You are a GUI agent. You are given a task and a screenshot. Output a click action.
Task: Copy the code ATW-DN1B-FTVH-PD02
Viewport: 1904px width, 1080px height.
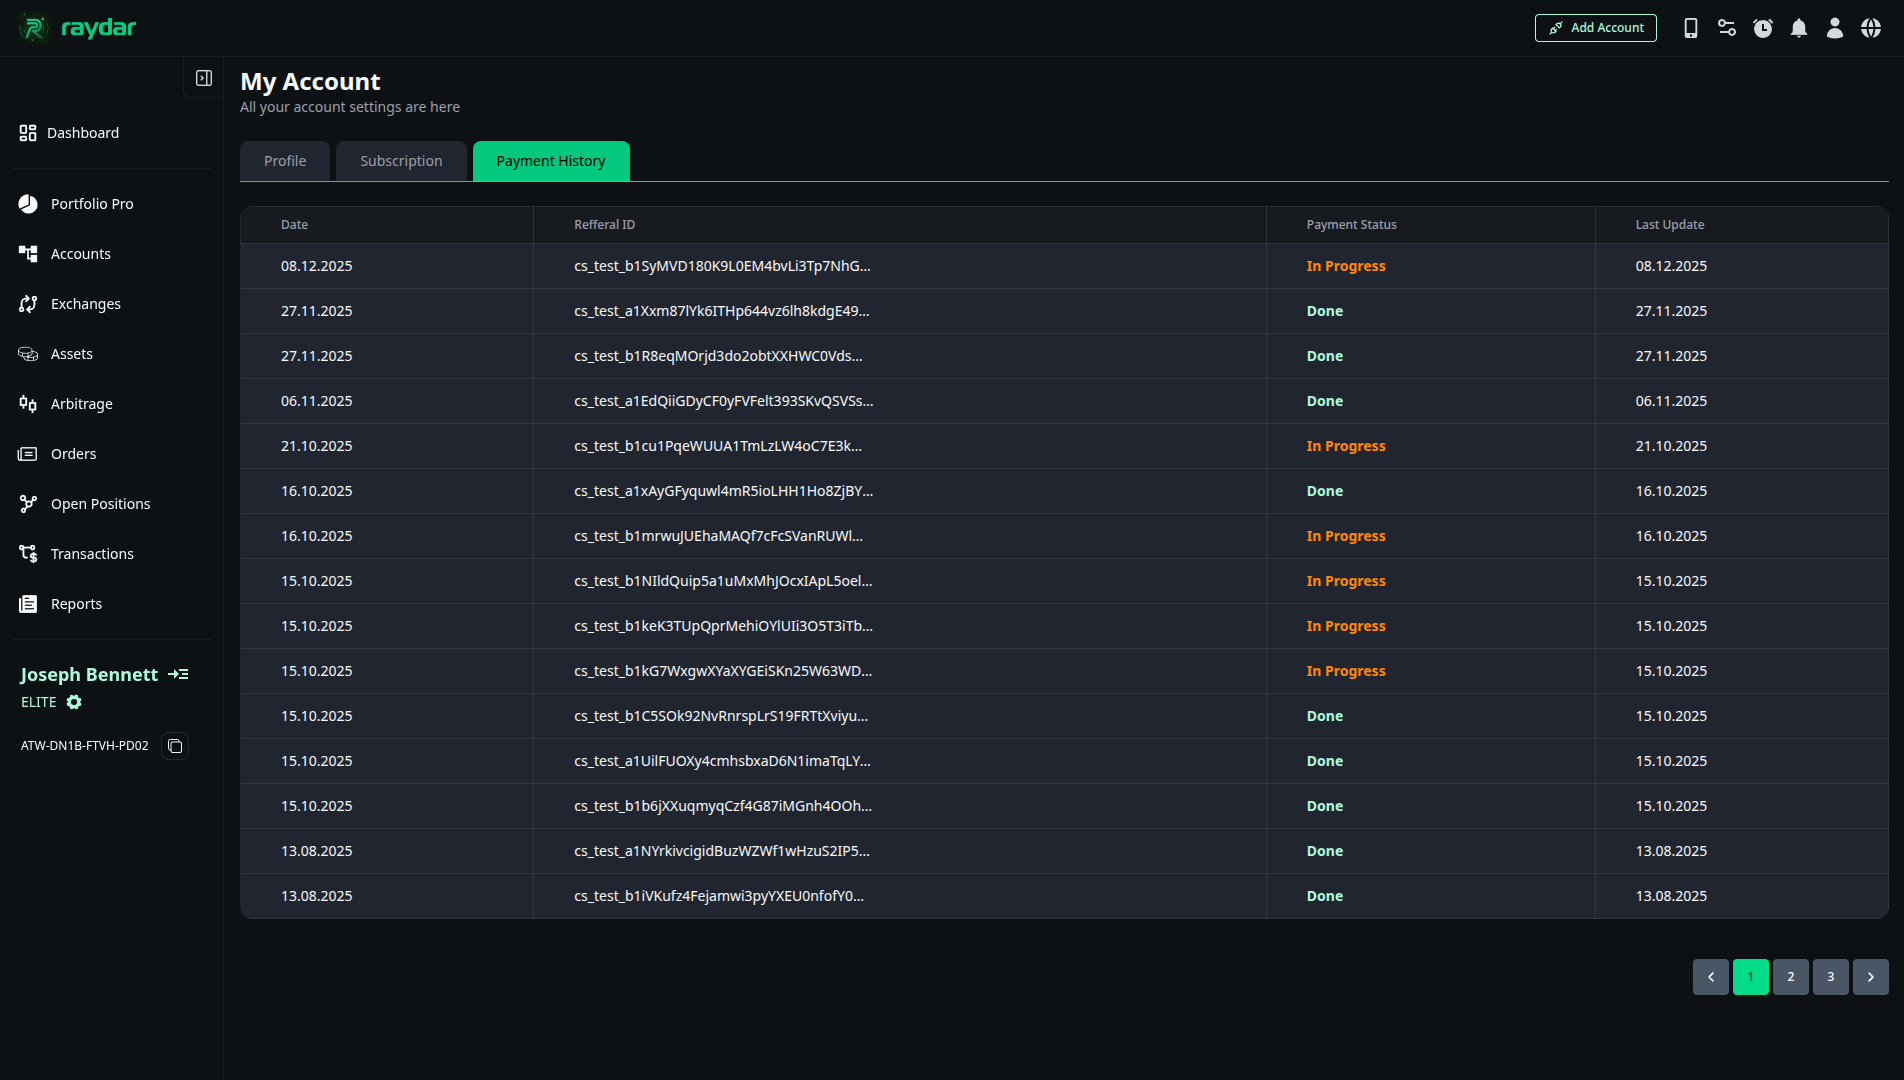(x=175, y=746)
